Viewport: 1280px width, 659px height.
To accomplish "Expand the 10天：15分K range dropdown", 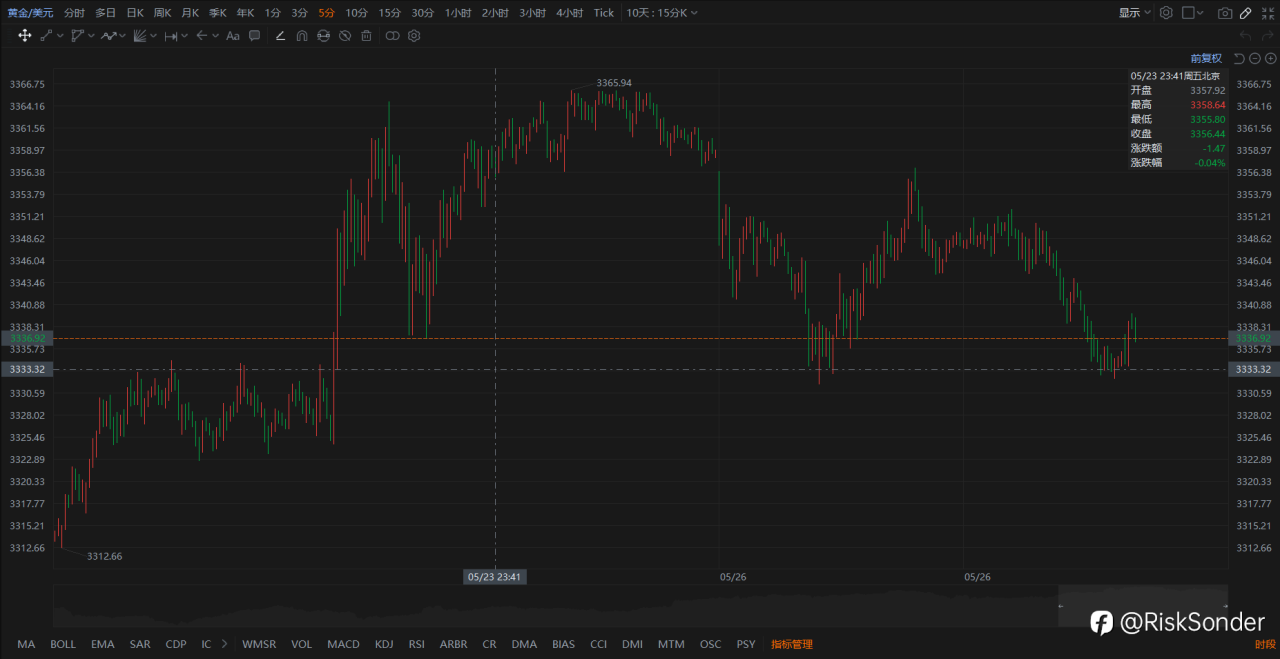I will (662, 13).
